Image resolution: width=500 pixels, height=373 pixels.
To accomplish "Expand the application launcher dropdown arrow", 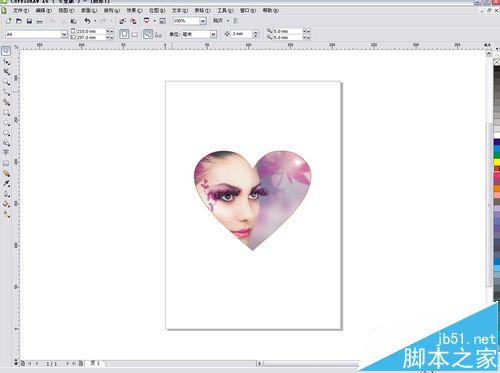I will (x=154, y=21).
